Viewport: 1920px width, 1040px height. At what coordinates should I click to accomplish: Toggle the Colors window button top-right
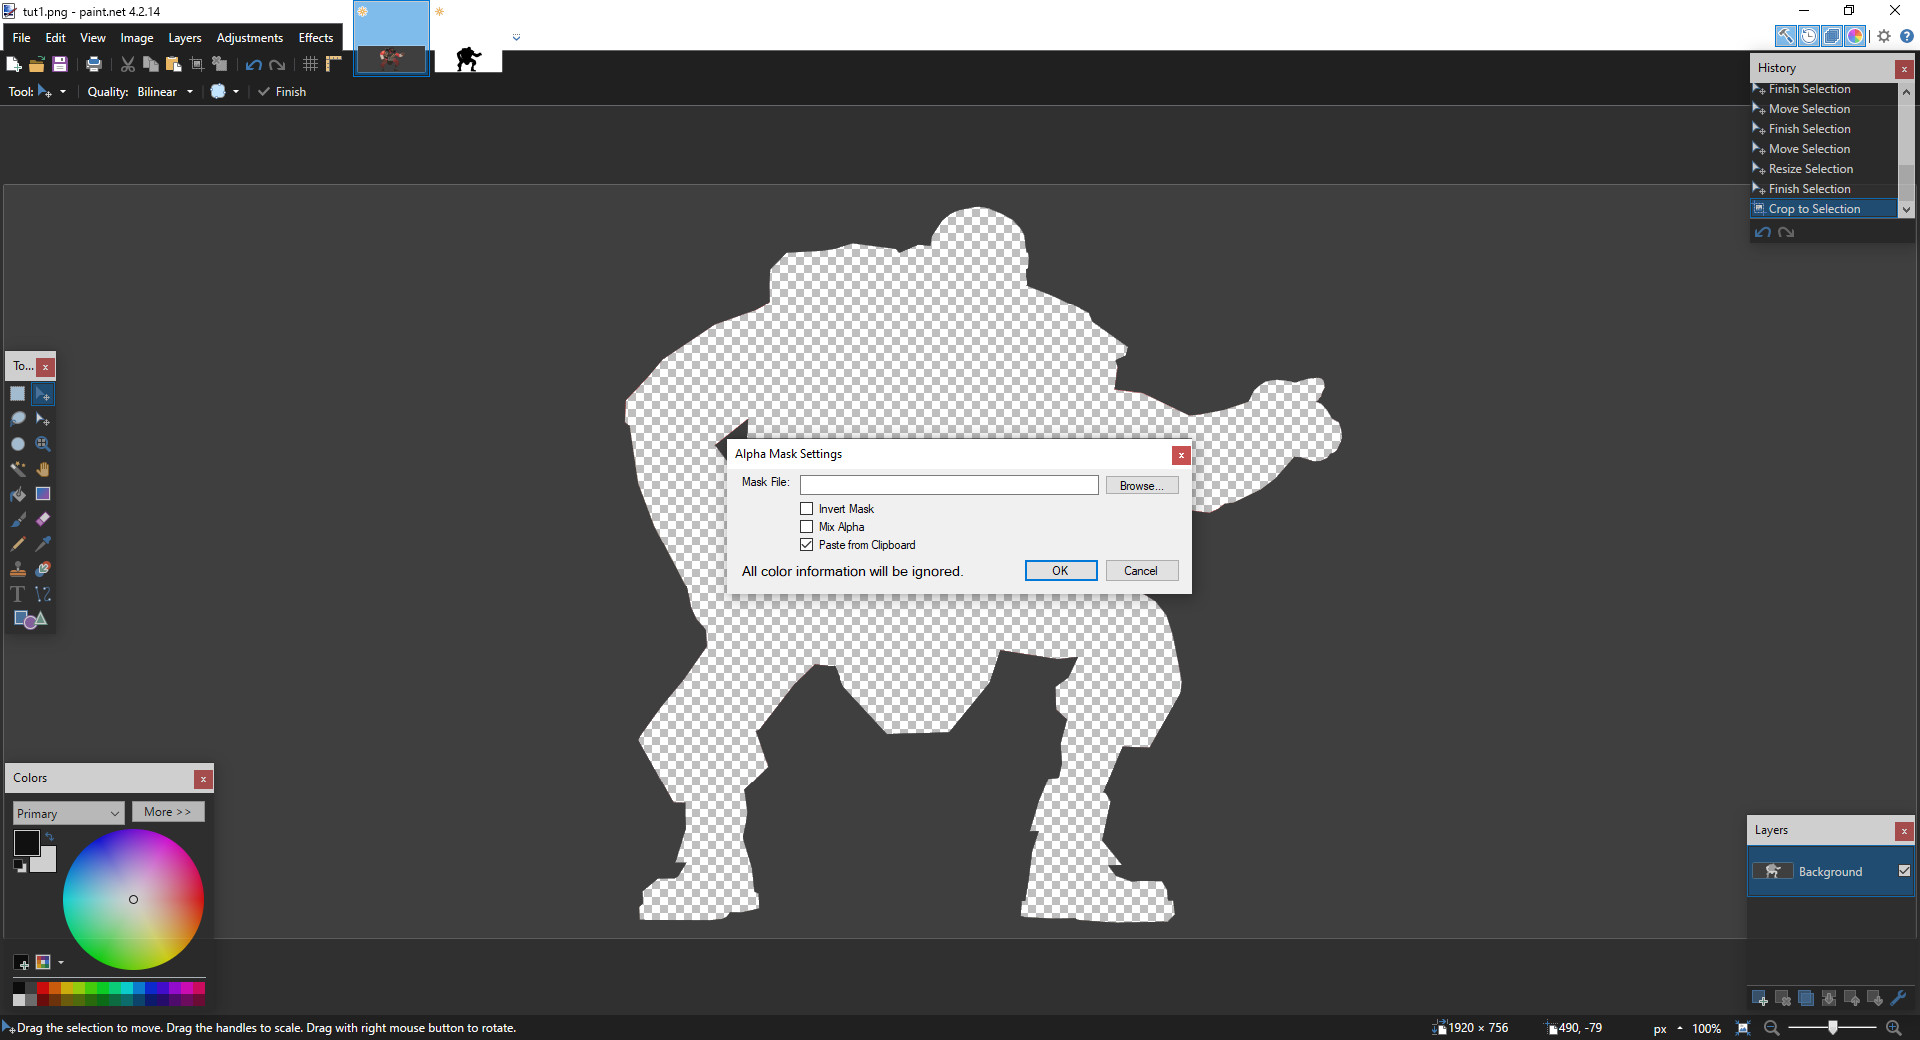(1855, 36)
